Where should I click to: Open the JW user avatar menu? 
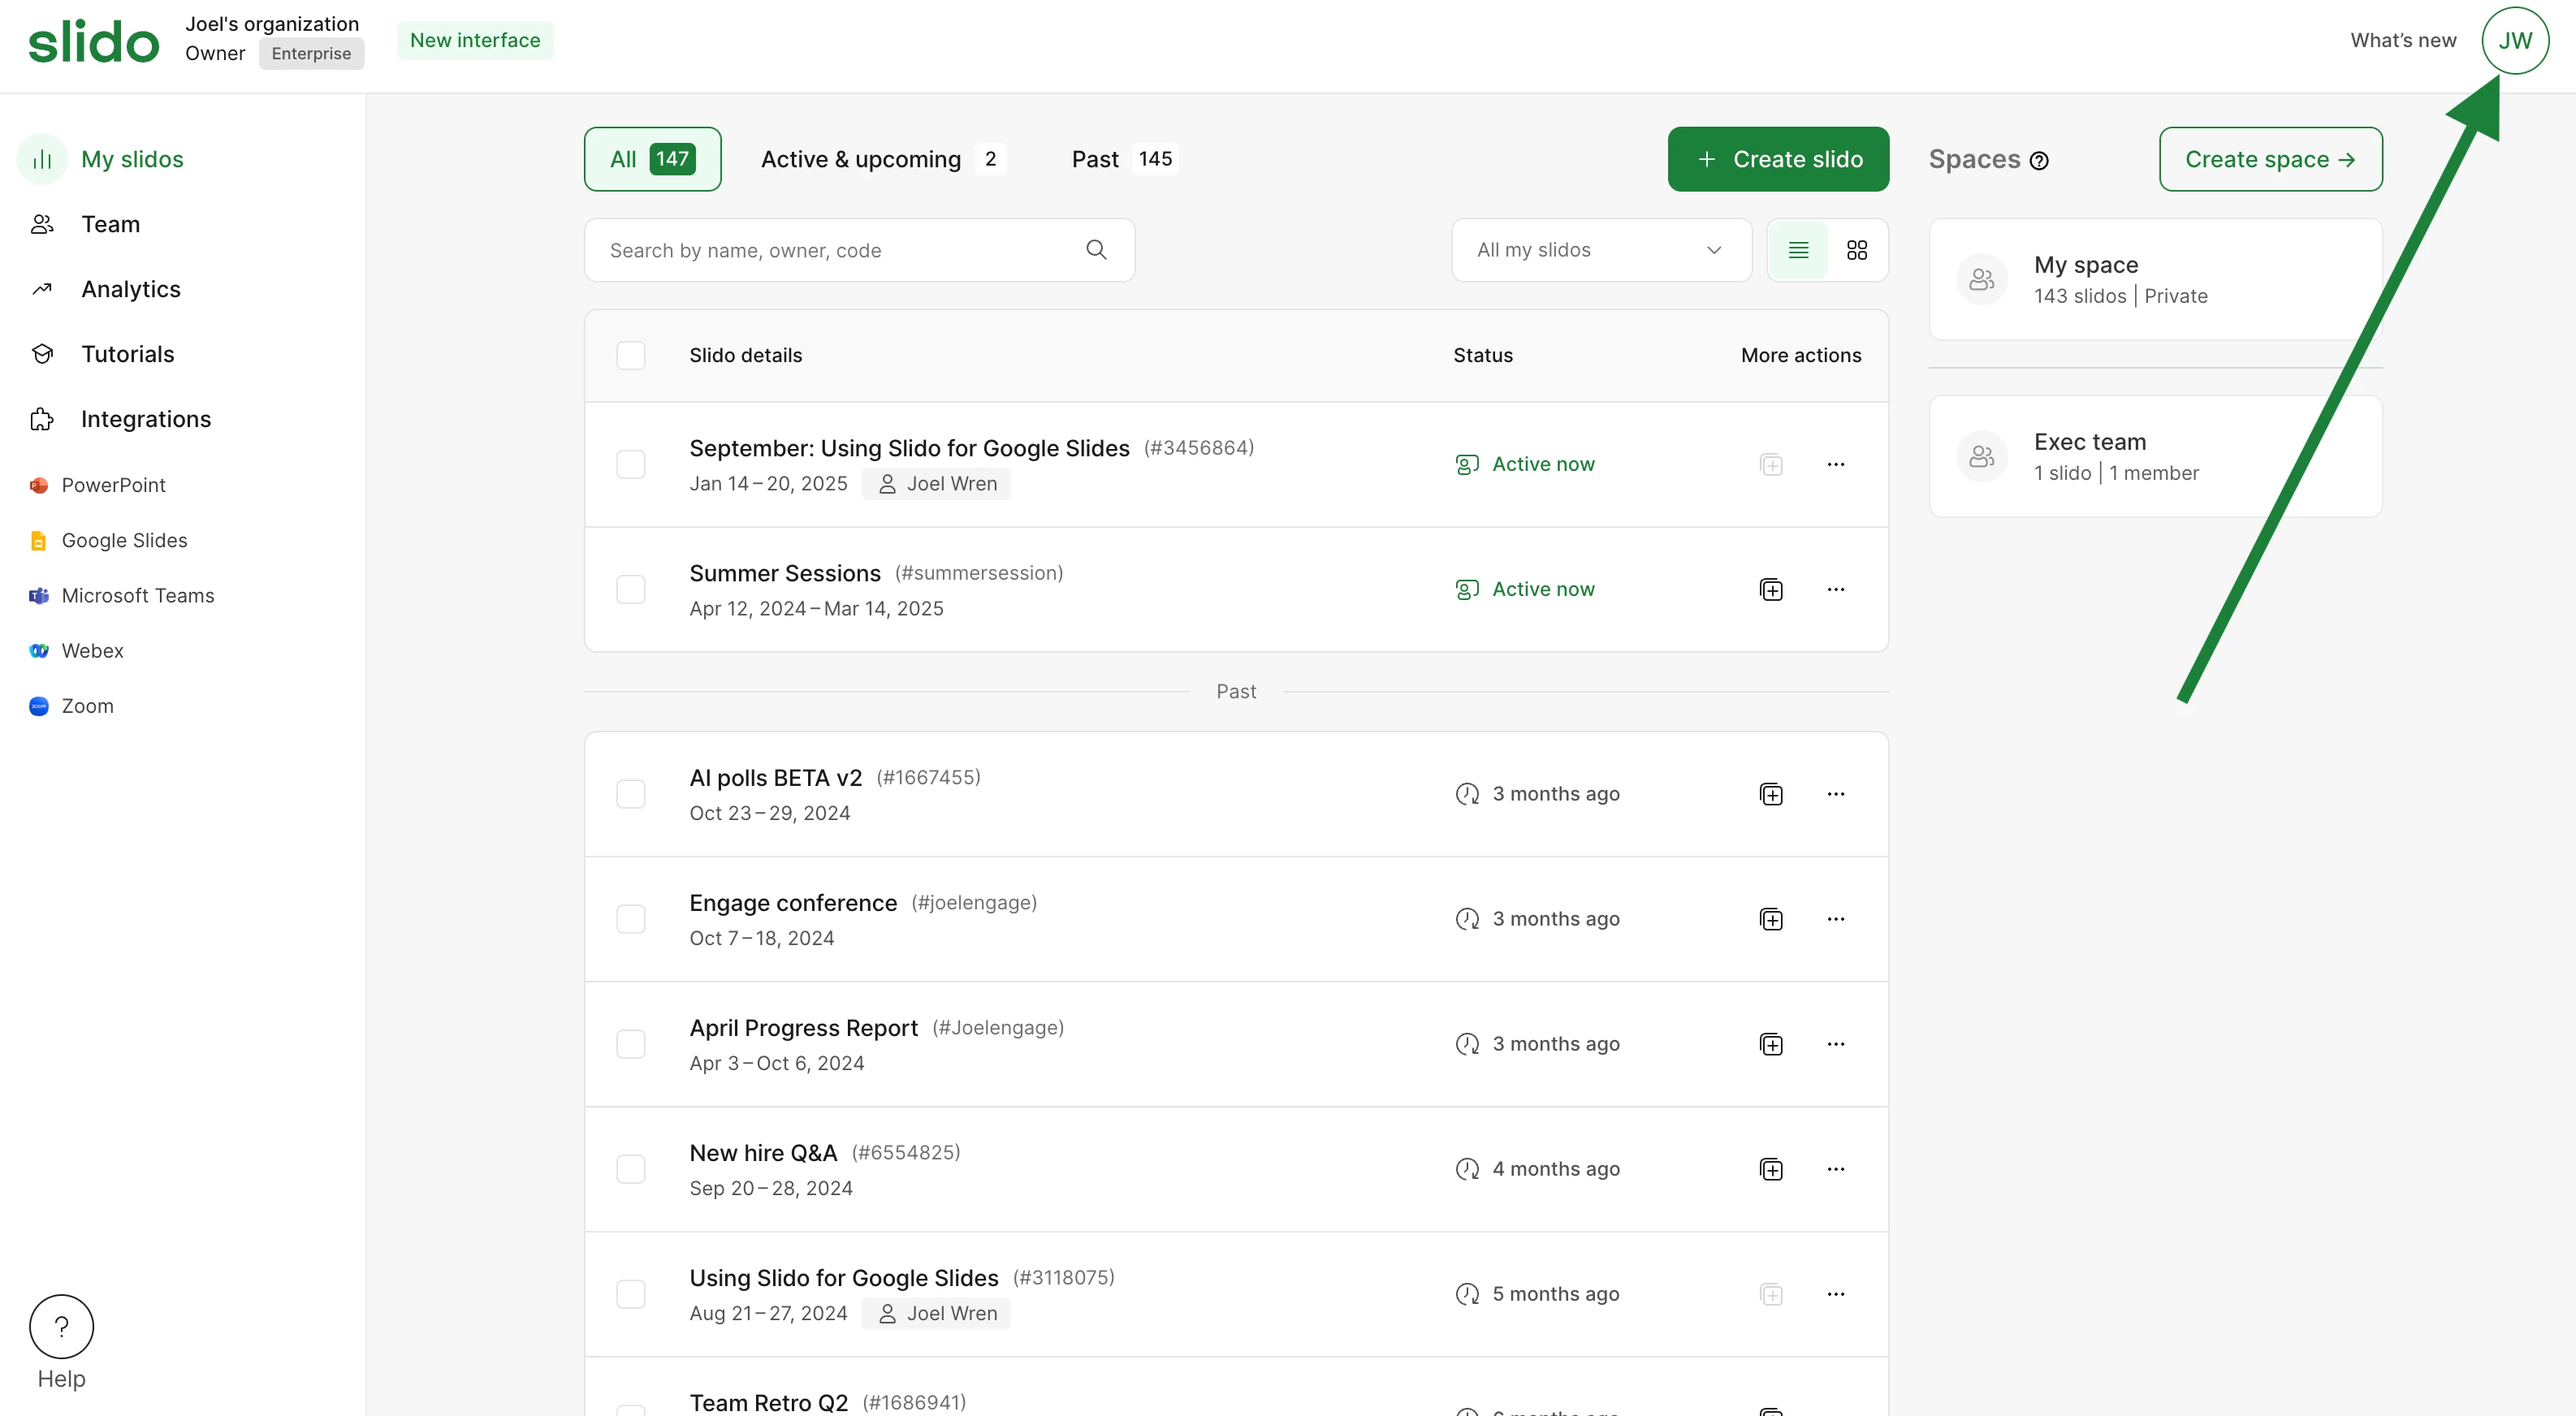click(2514, 41)
